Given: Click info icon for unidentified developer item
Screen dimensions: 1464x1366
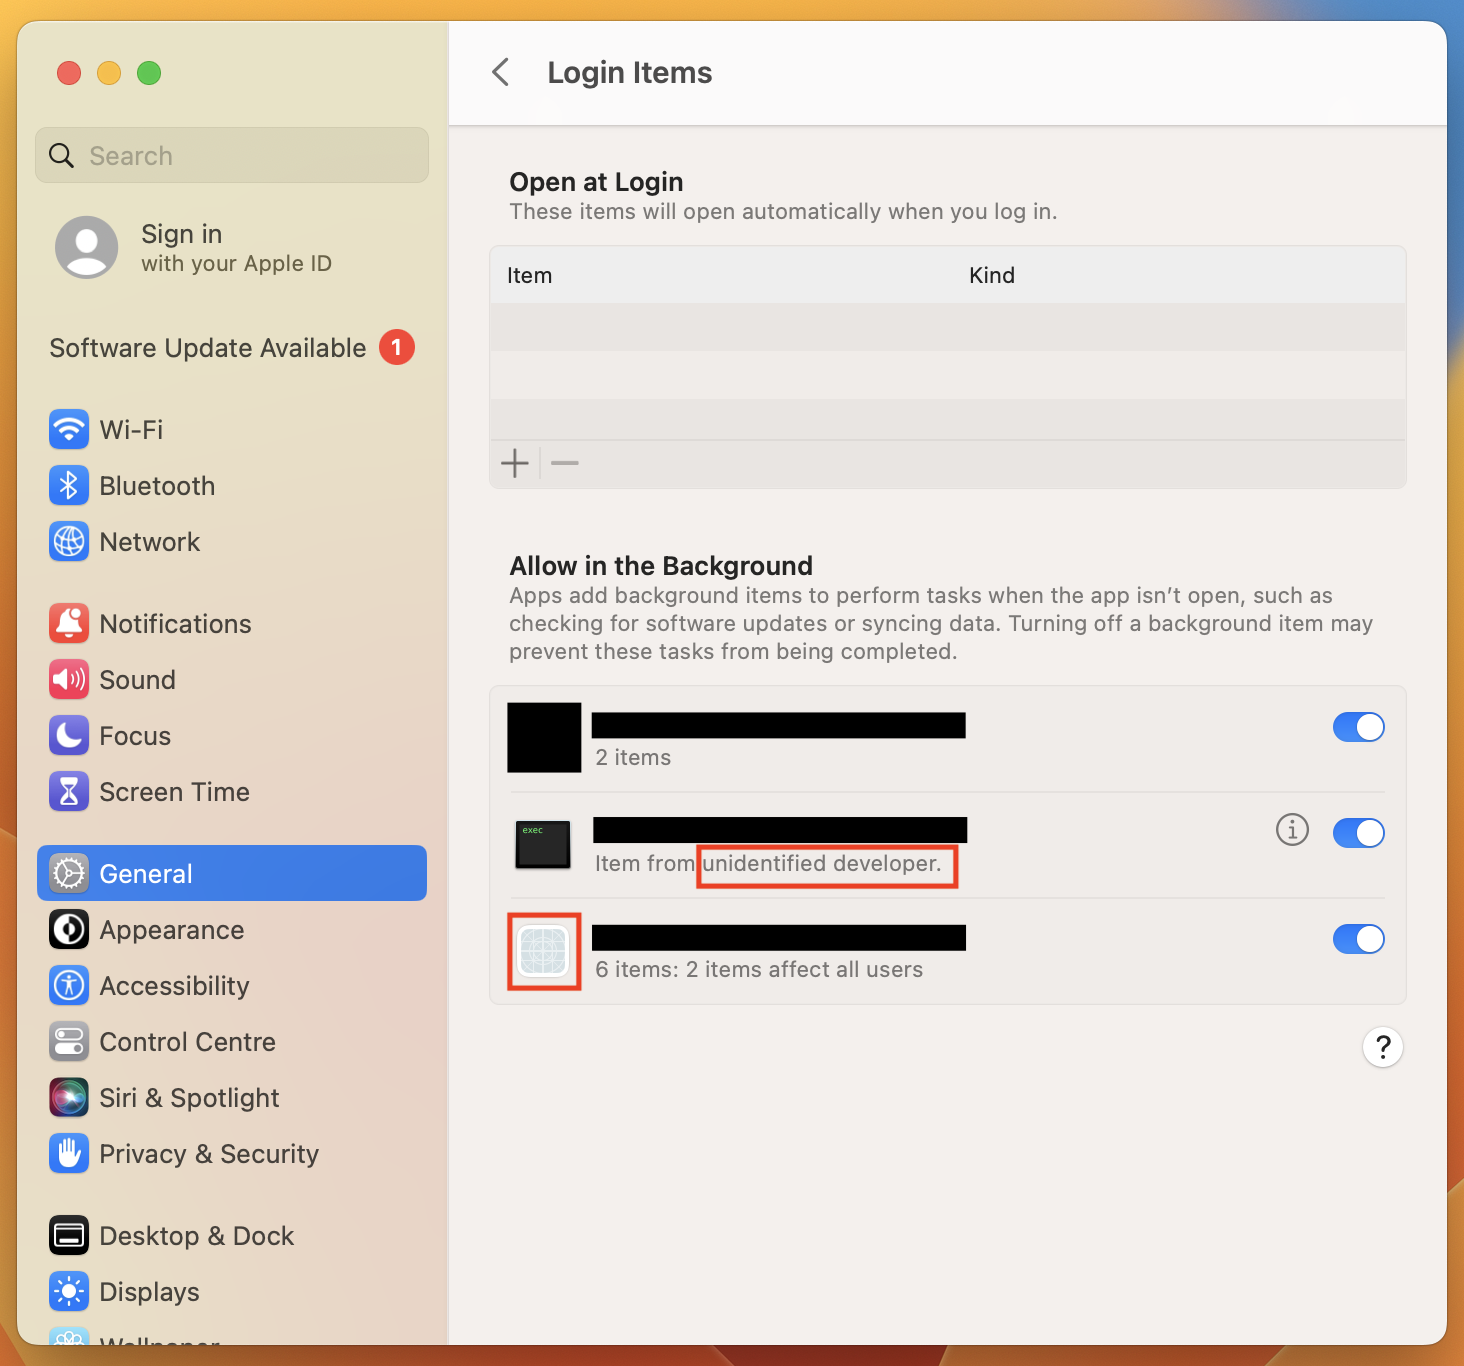Looking at the screenshot, I should point(1292,830).
